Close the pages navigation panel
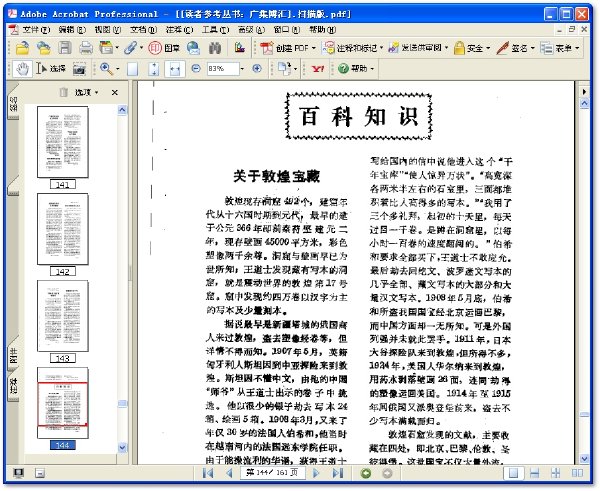The height and width of the screenshot is (491, 600). pos(114,92)
